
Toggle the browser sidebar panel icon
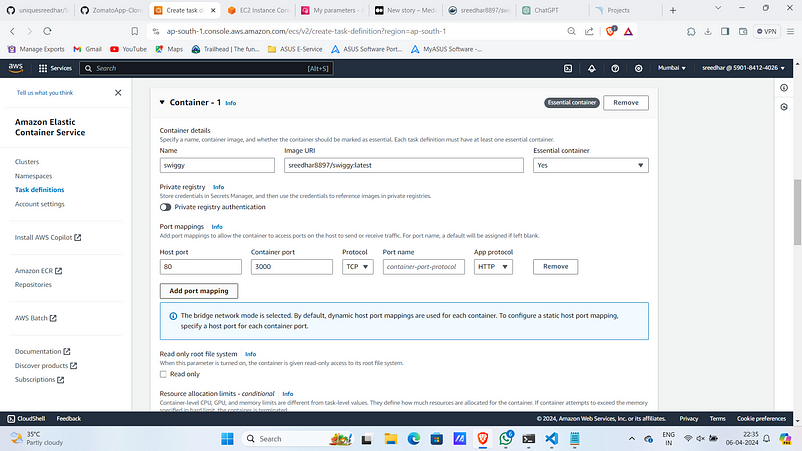pos(725,31)
